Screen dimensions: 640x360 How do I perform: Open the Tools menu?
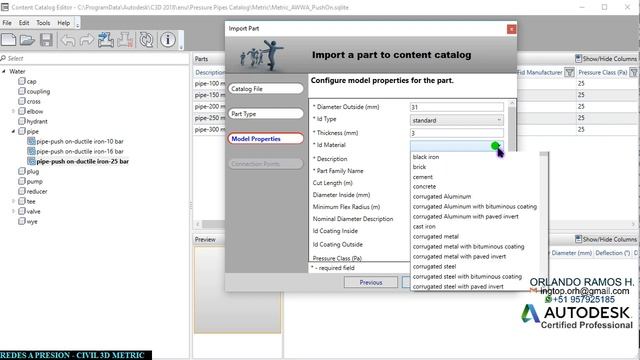[x=43, y=23]
